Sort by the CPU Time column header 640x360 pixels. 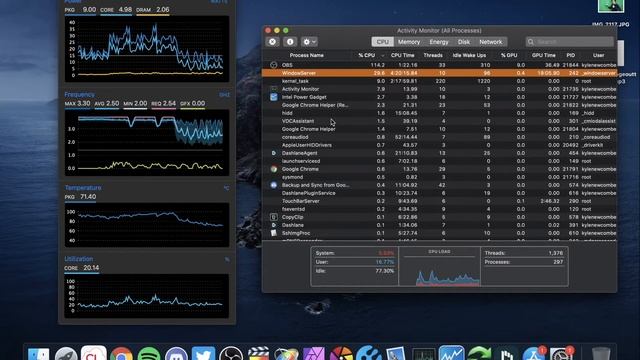coord(402,56)
